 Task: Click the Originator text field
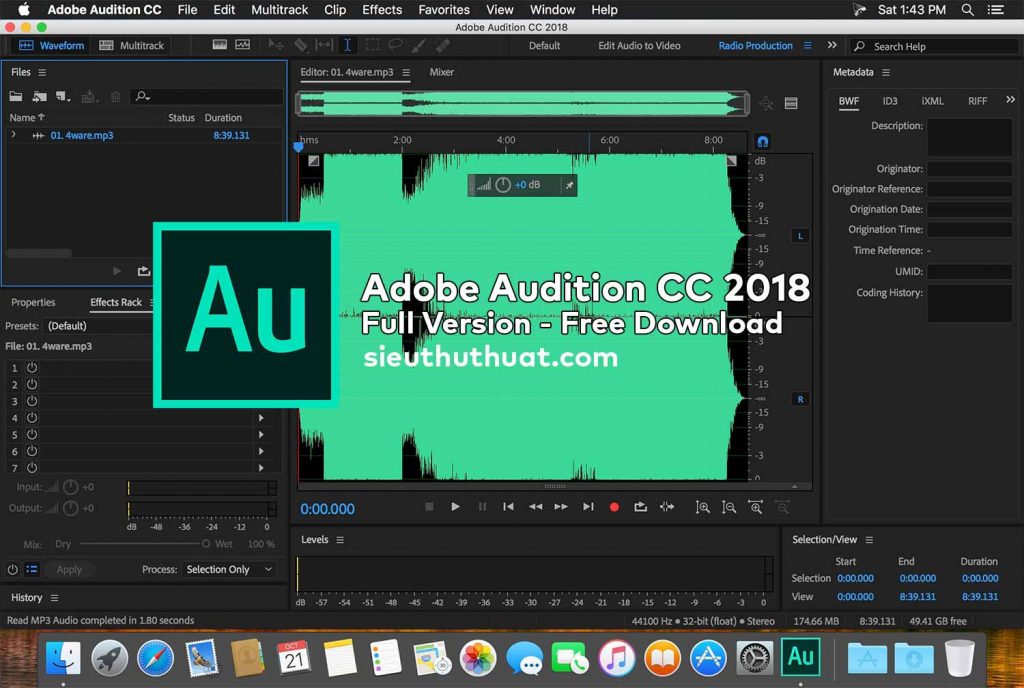pyautogui.click(x=970, y=169)
